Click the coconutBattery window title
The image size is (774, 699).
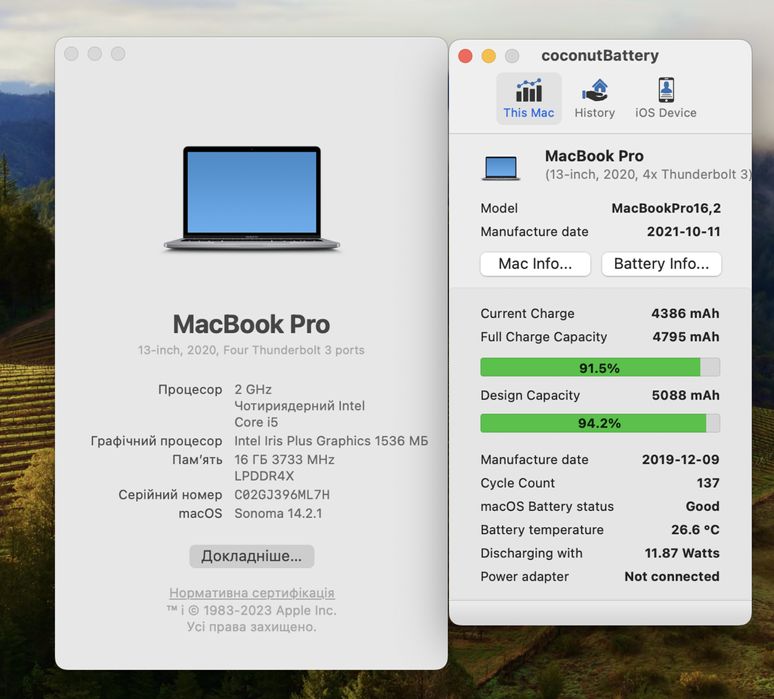click(x=600, y=56)
